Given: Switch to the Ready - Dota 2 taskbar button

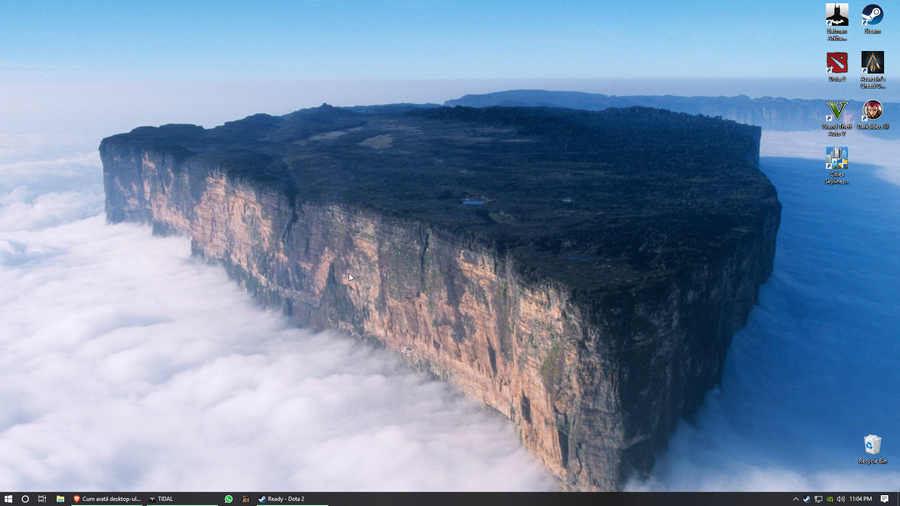Looking at the screenshot, I should 292,498.
